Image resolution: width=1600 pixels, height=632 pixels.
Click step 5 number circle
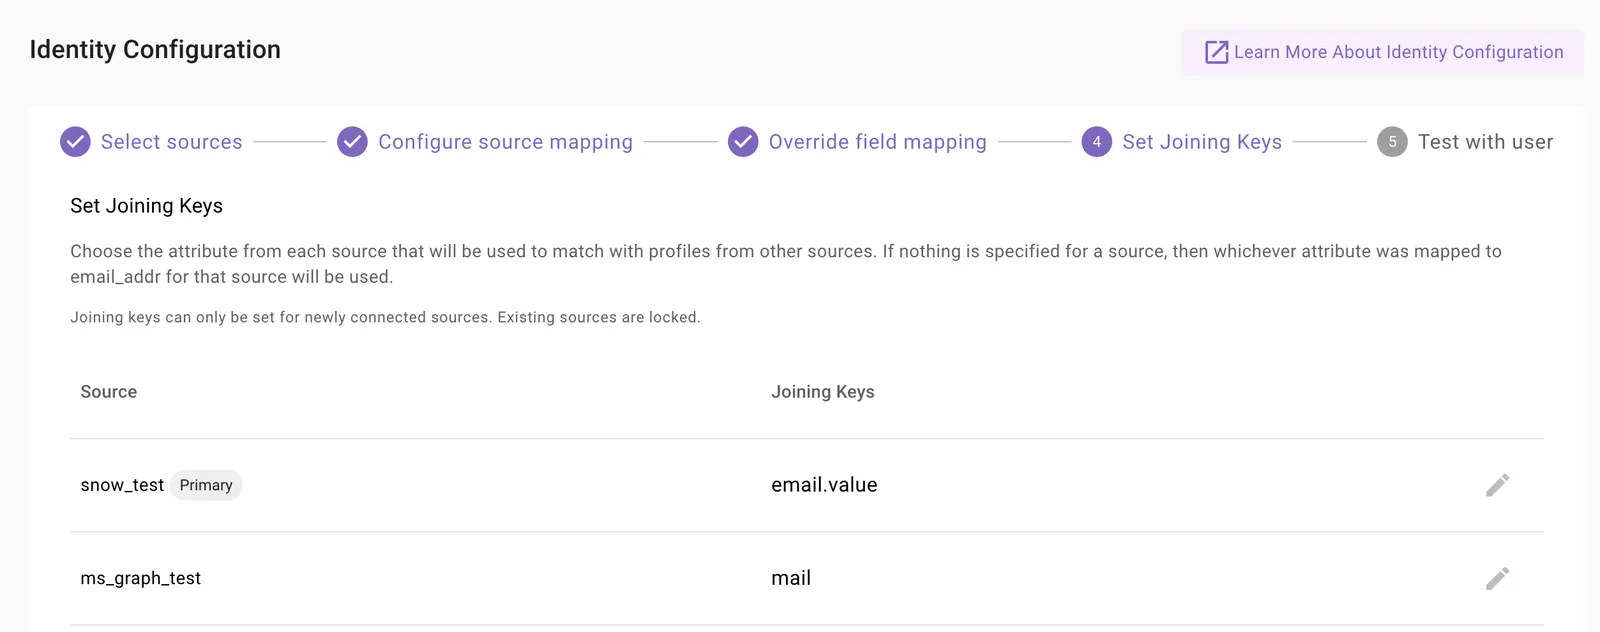(x=1392, y=142)
